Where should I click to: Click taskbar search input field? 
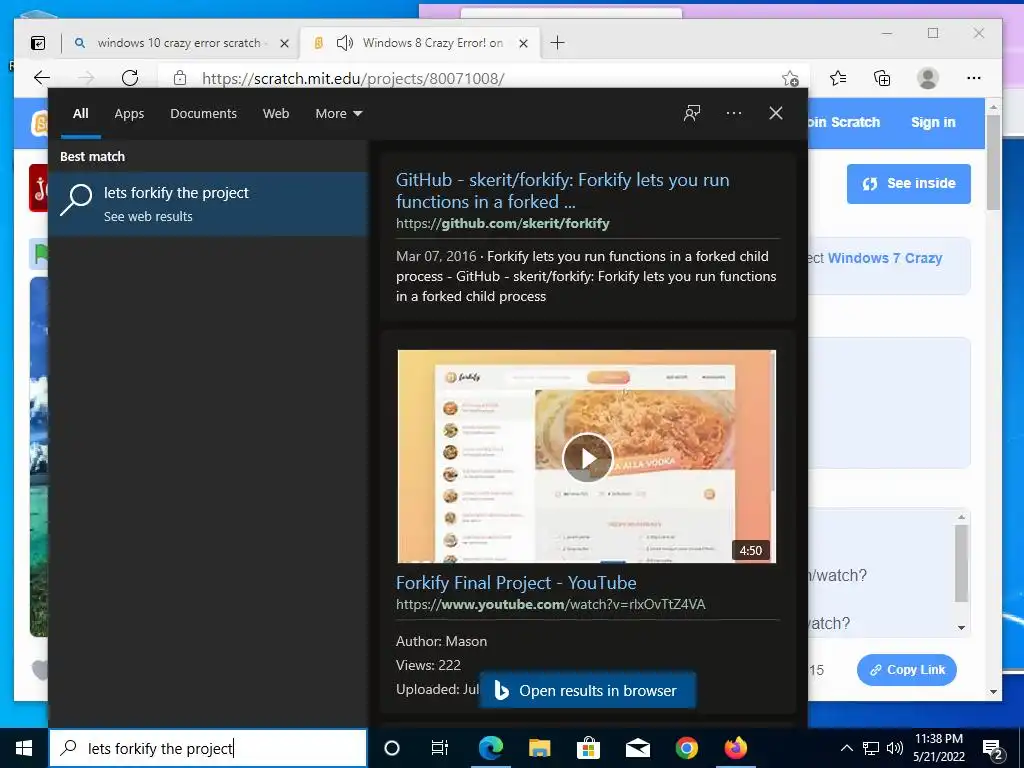pyautogui.click(x=208, y=748)
